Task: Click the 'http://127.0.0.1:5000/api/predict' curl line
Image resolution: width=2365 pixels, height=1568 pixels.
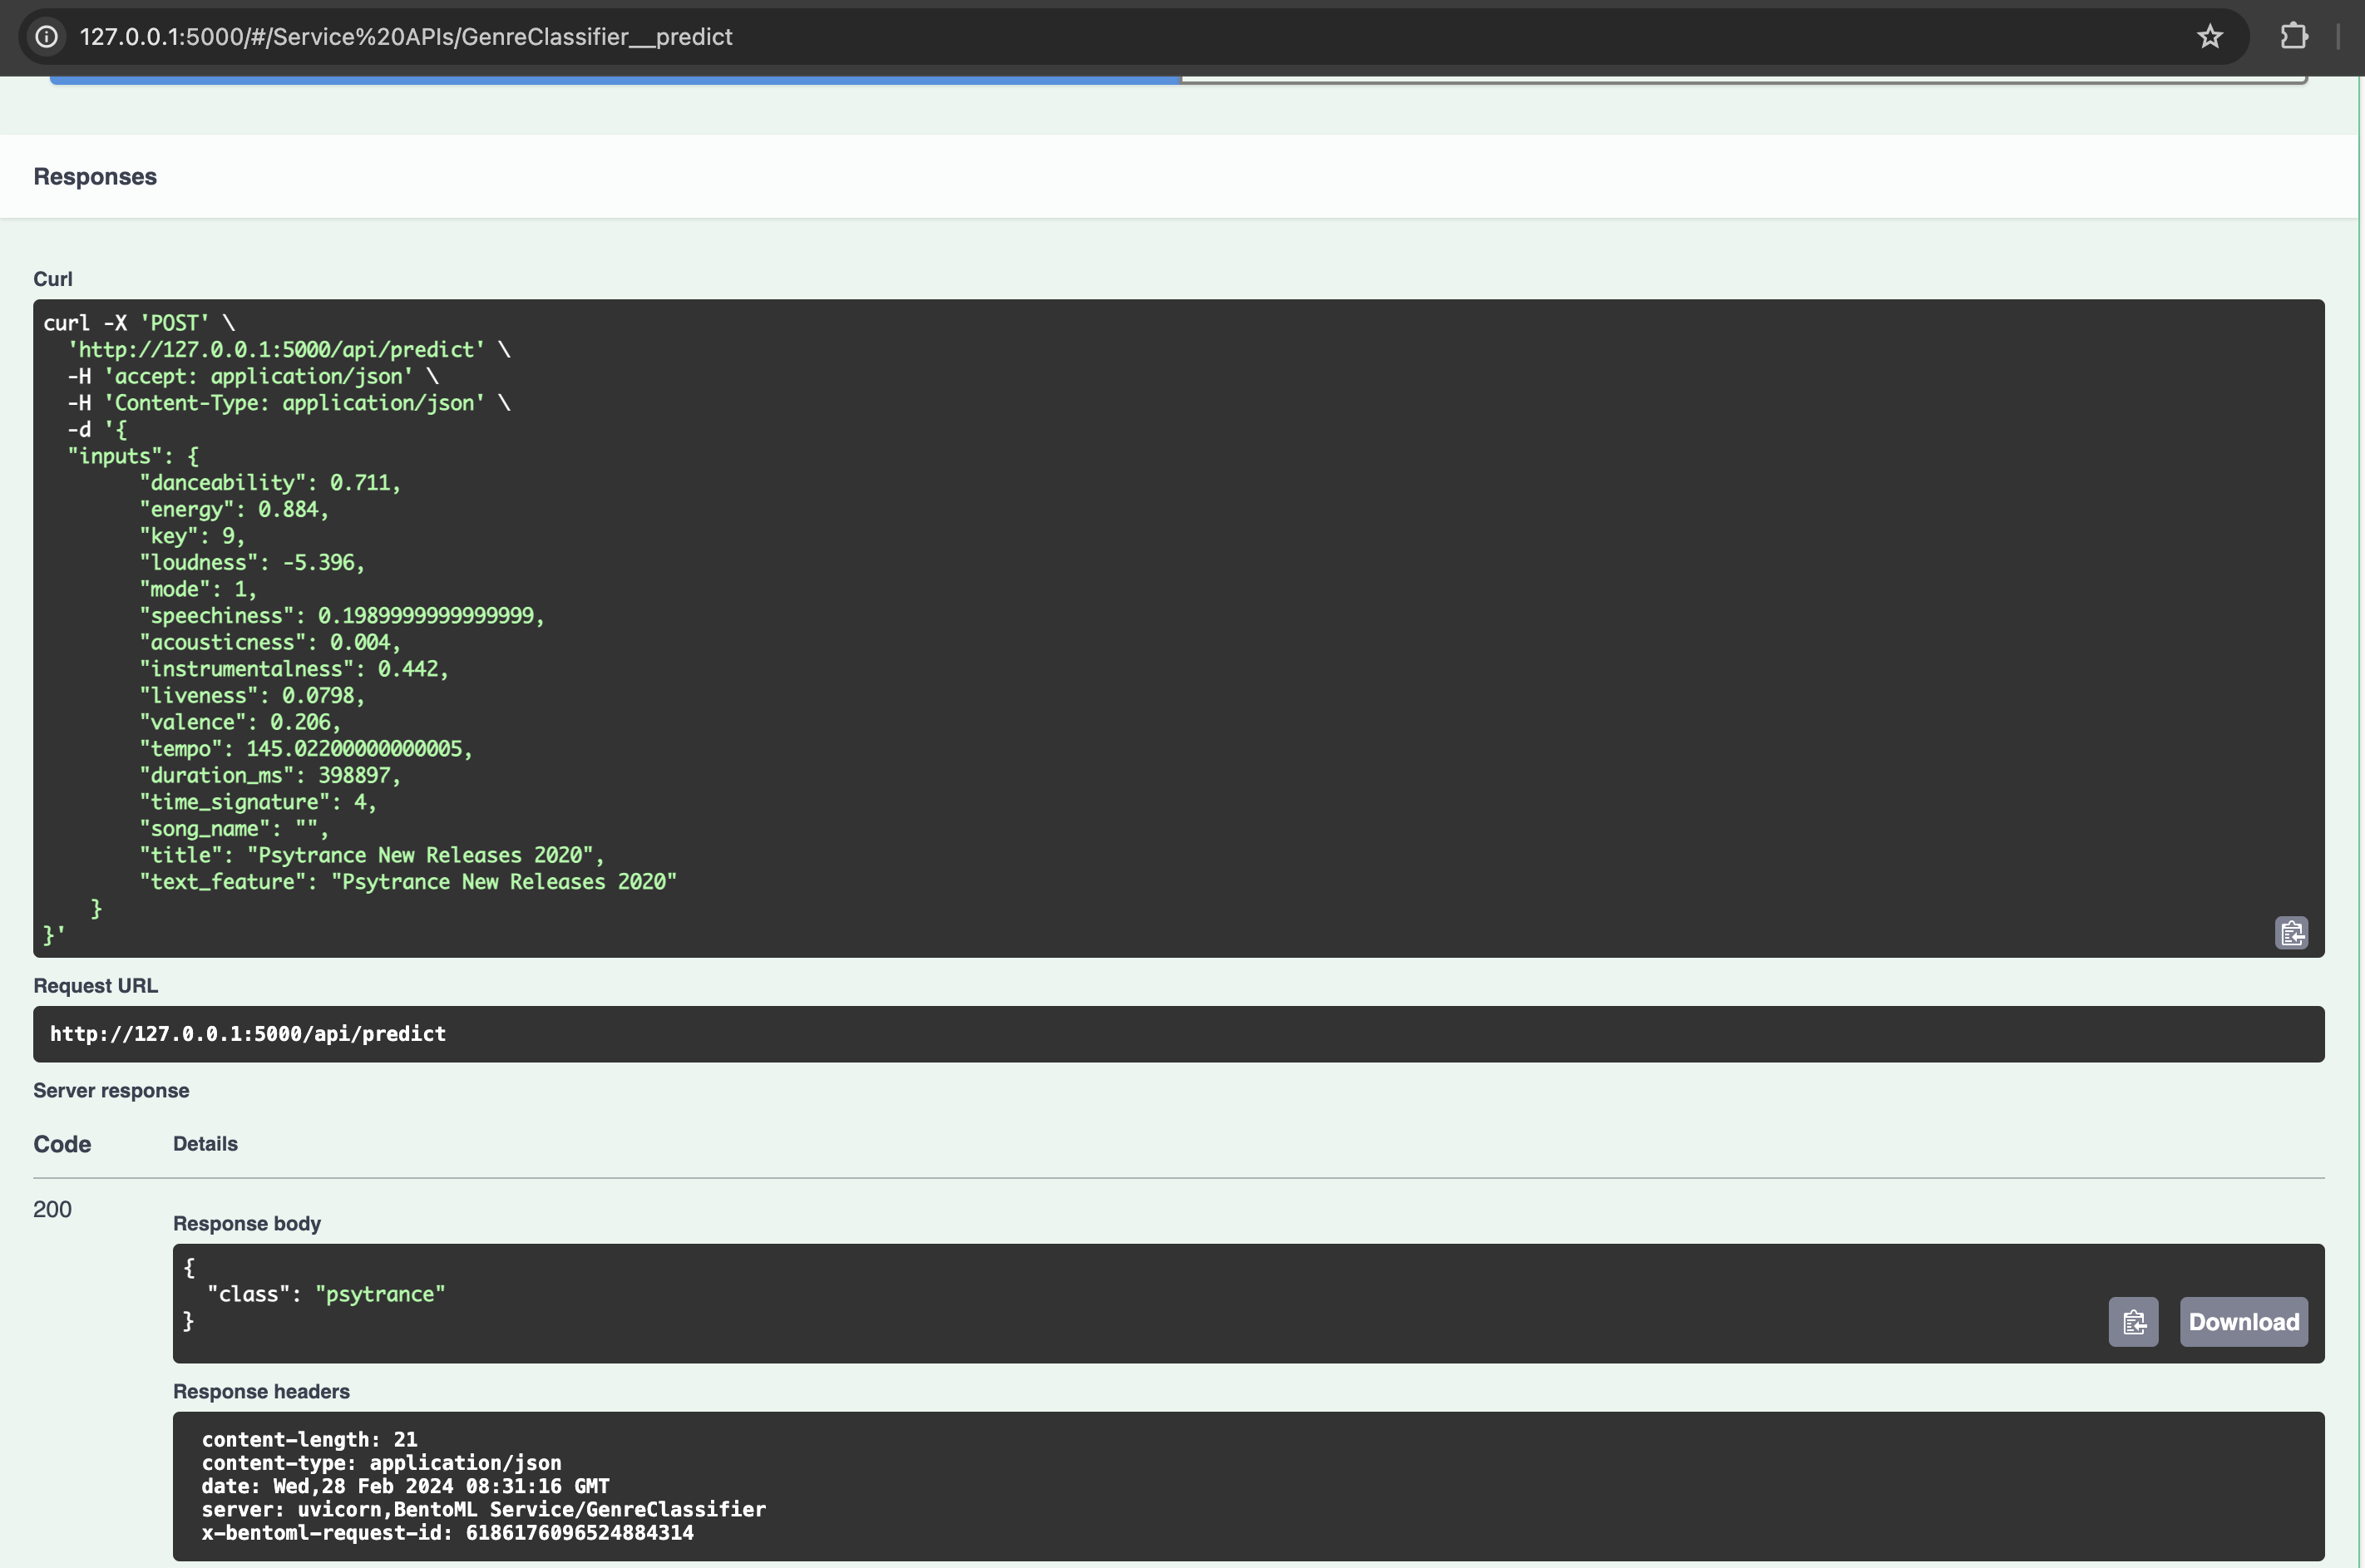Action: (x=289, y=350)
